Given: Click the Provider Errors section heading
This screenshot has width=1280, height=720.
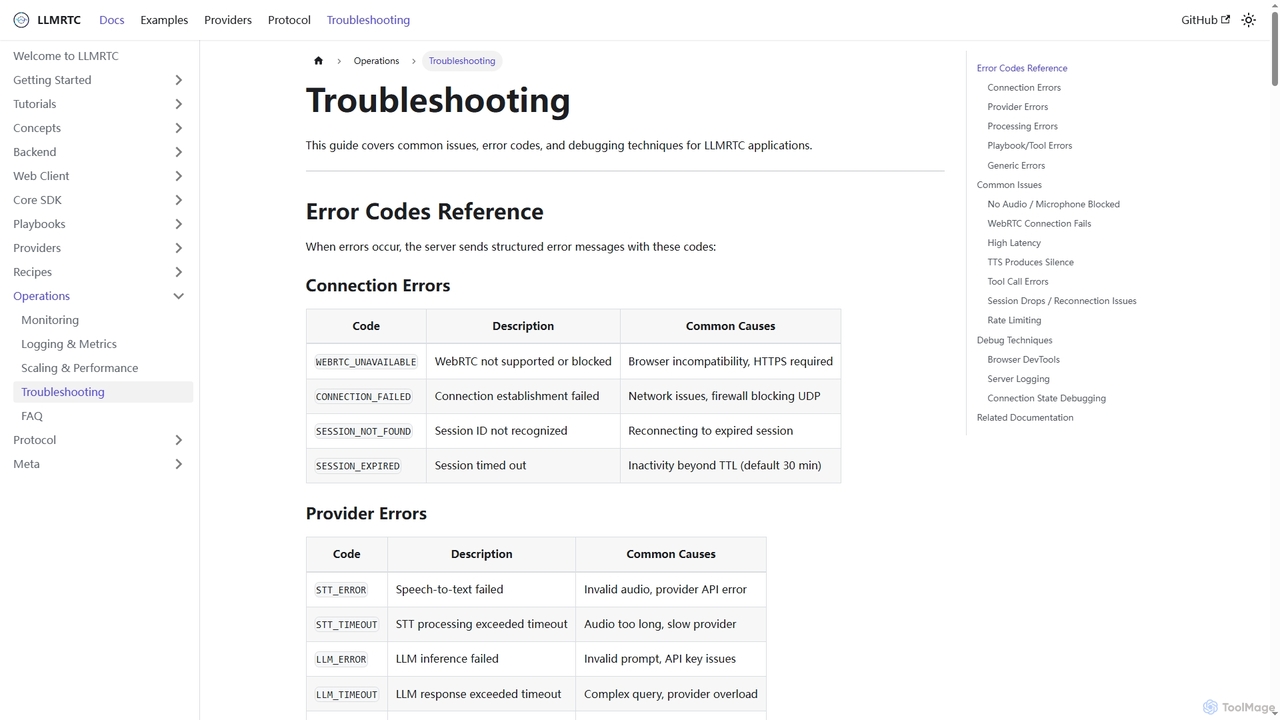Looking at the screenshot, I should pos(366,513).
